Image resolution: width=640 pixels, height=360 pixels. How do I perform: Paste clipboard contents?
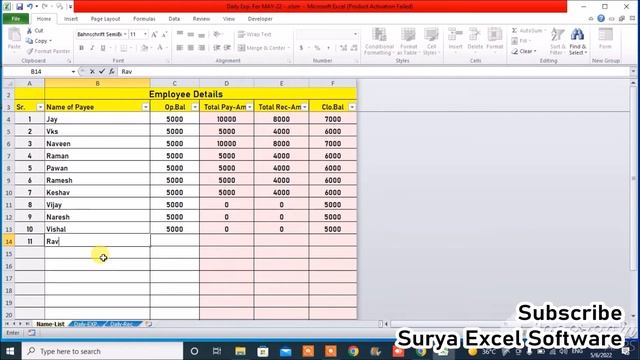(14, 40)
